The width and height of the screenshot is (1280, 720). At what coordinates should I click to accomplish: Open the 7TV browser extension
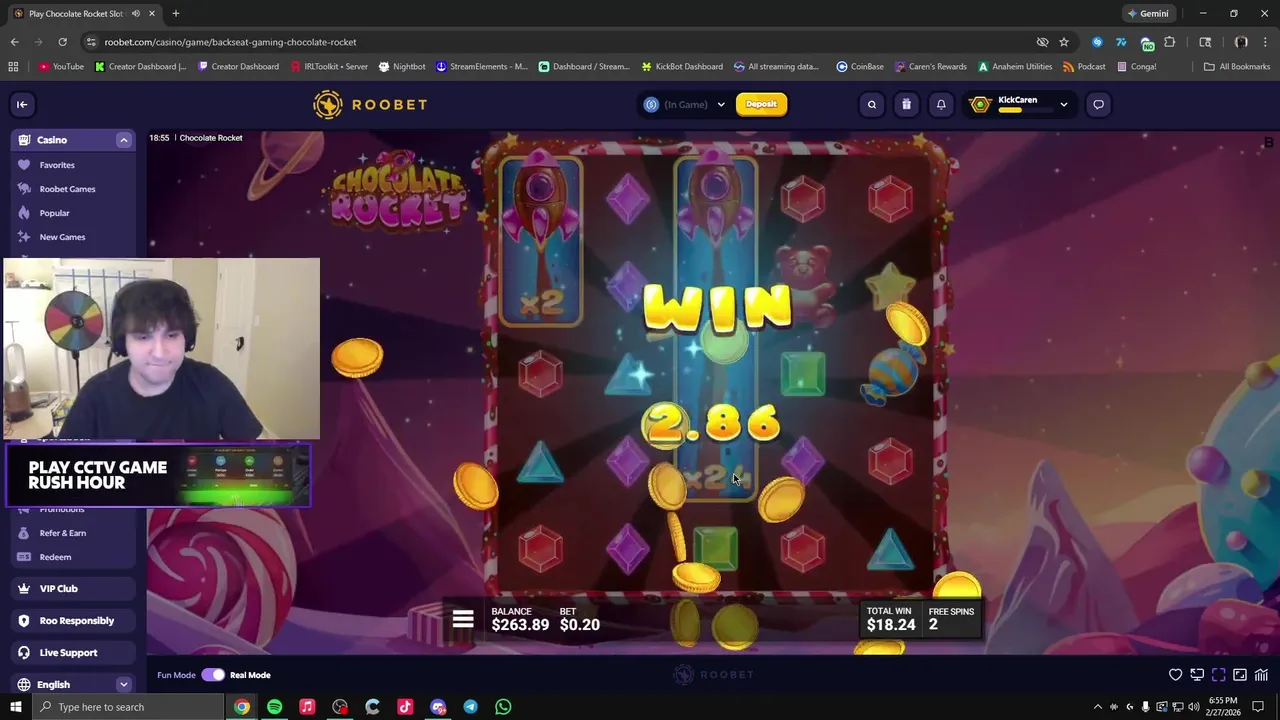[x=1121, y=42]
